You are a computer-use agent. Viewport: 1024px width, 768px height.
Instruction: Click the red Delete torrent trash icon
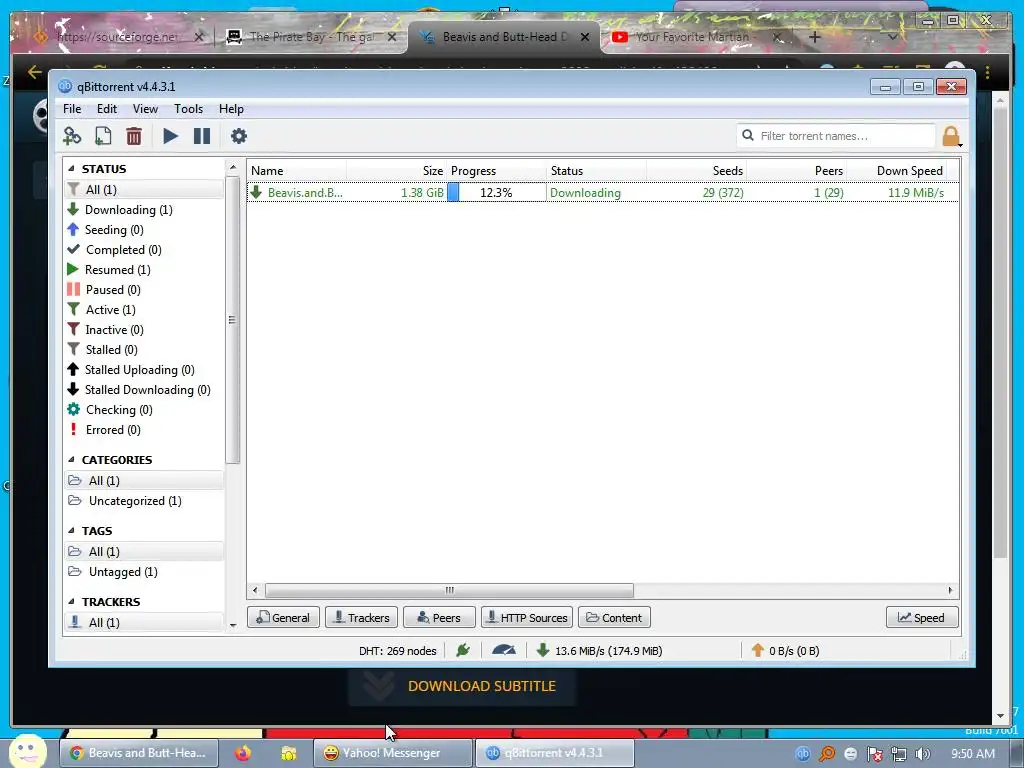134,136
